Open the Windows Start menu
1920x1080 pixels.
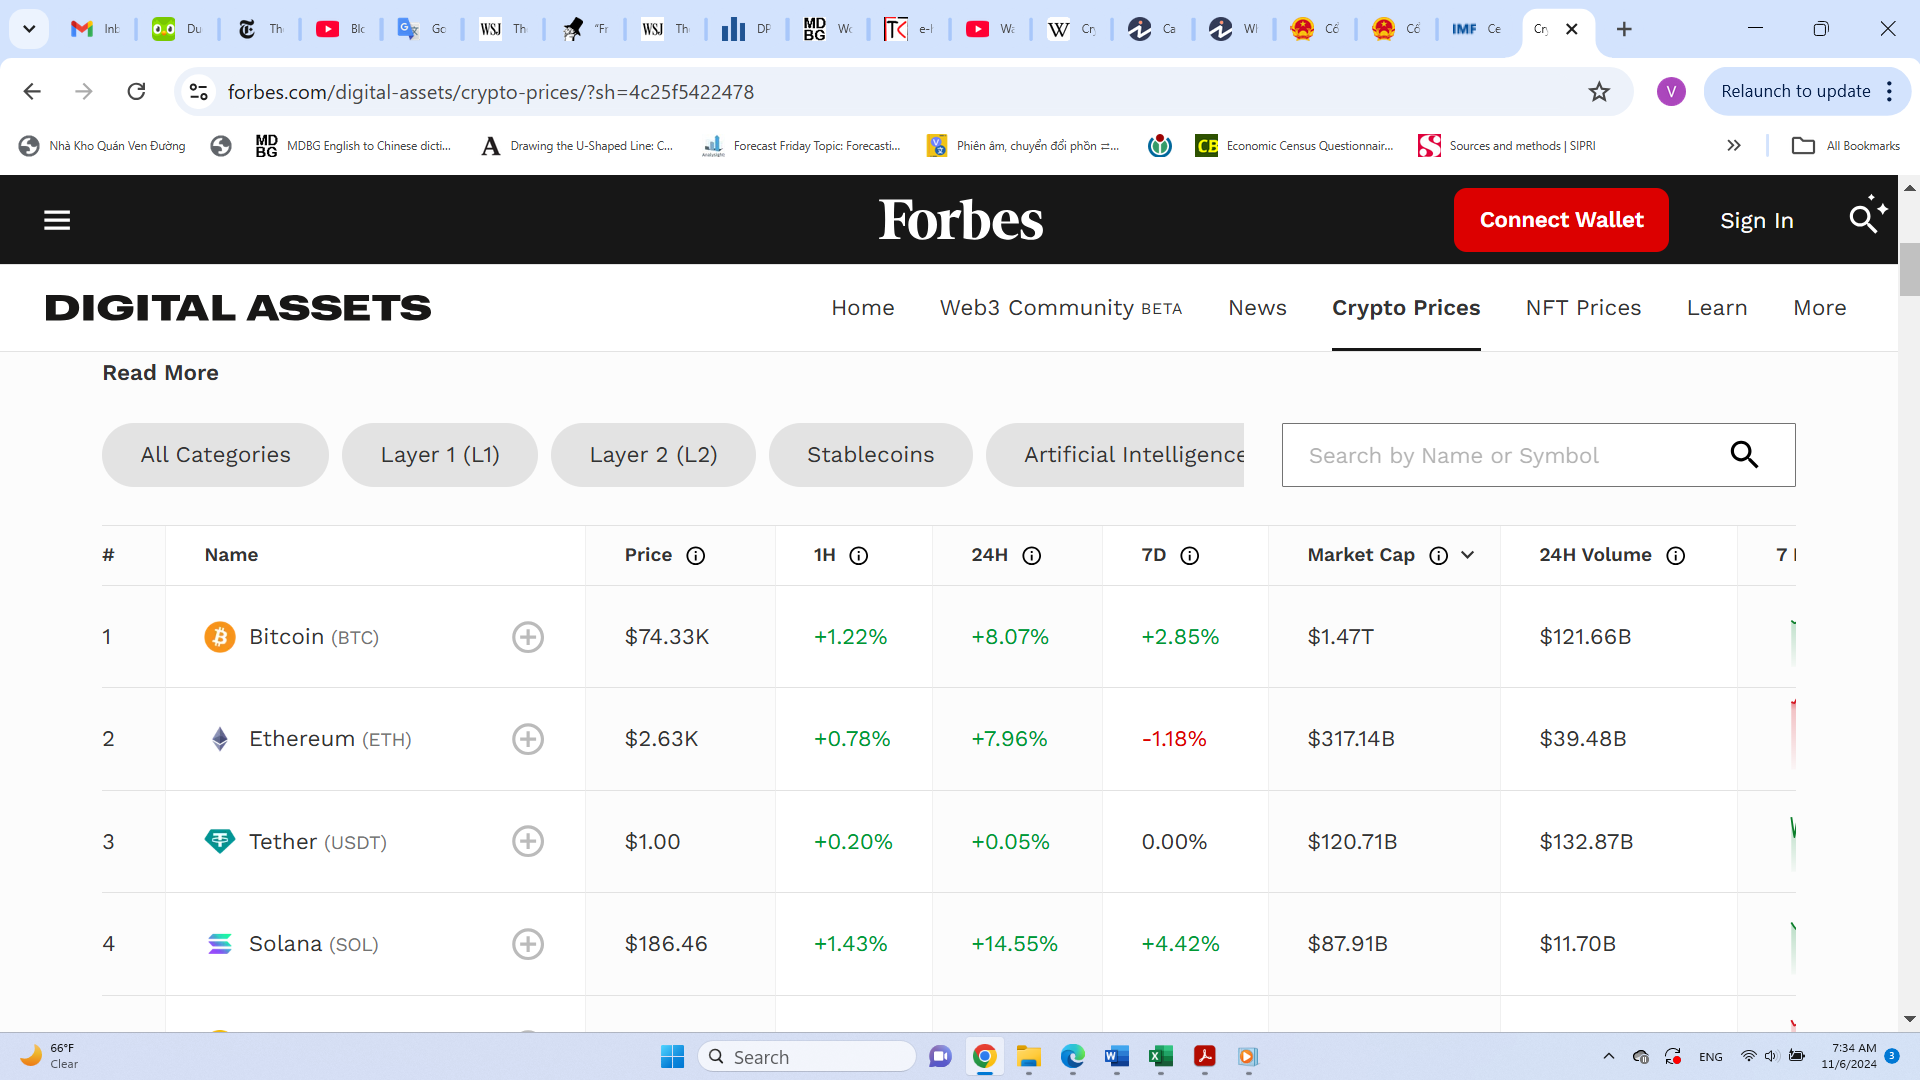(672, 1057)
